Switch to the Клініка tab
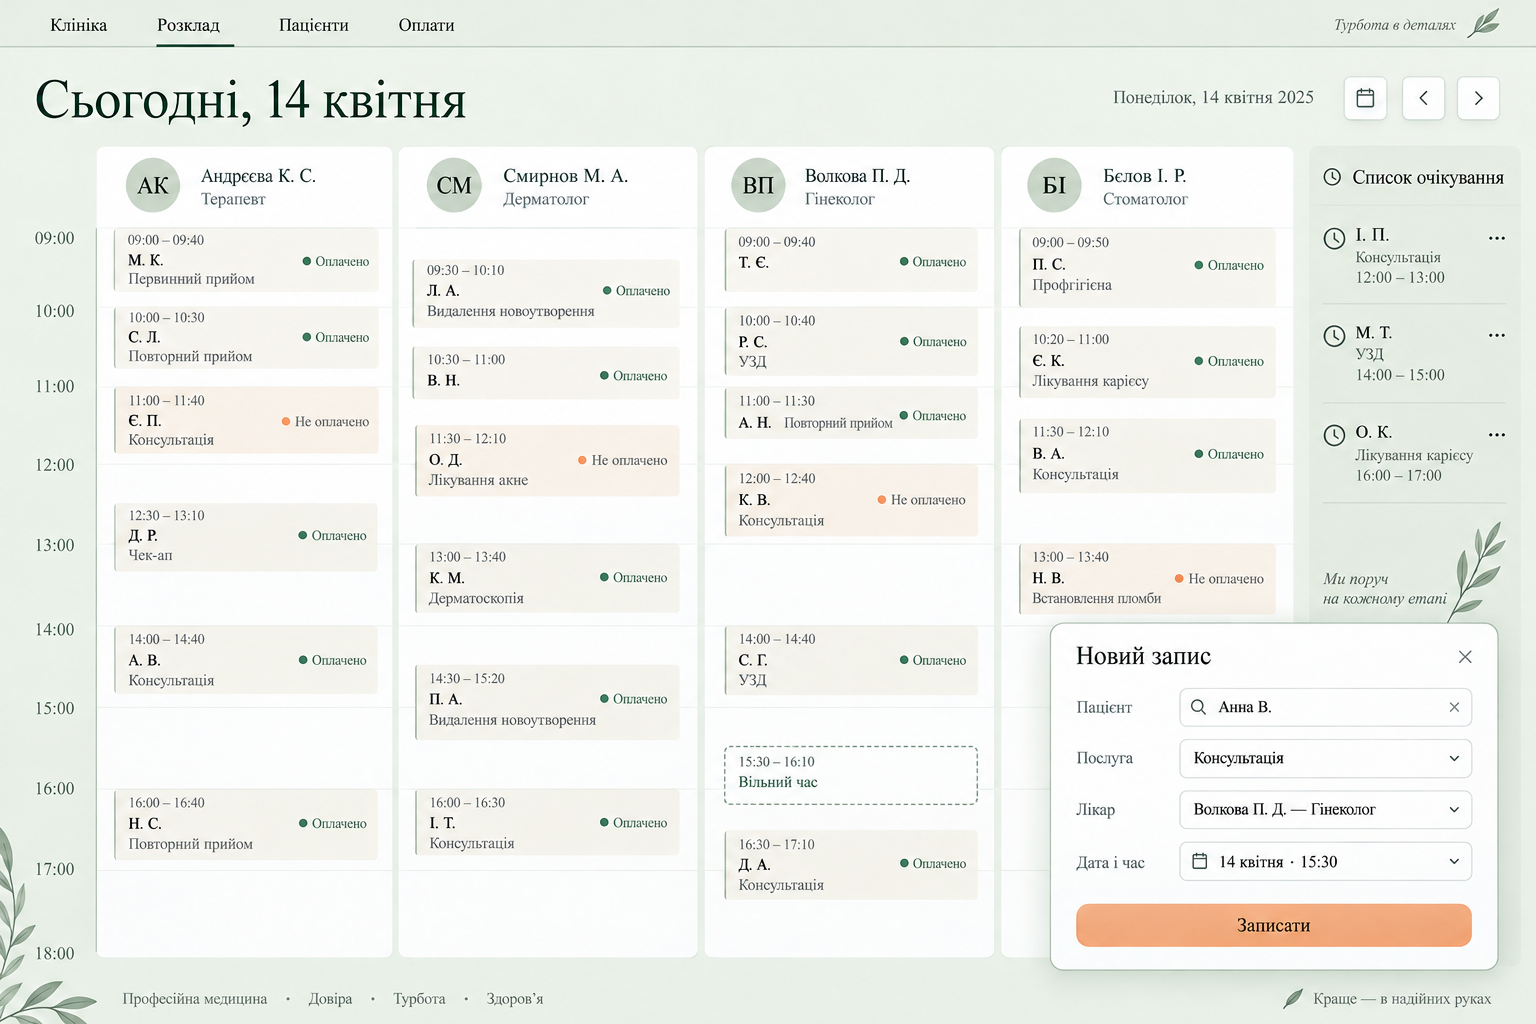1536x1024 pixels. coord(79,25)
